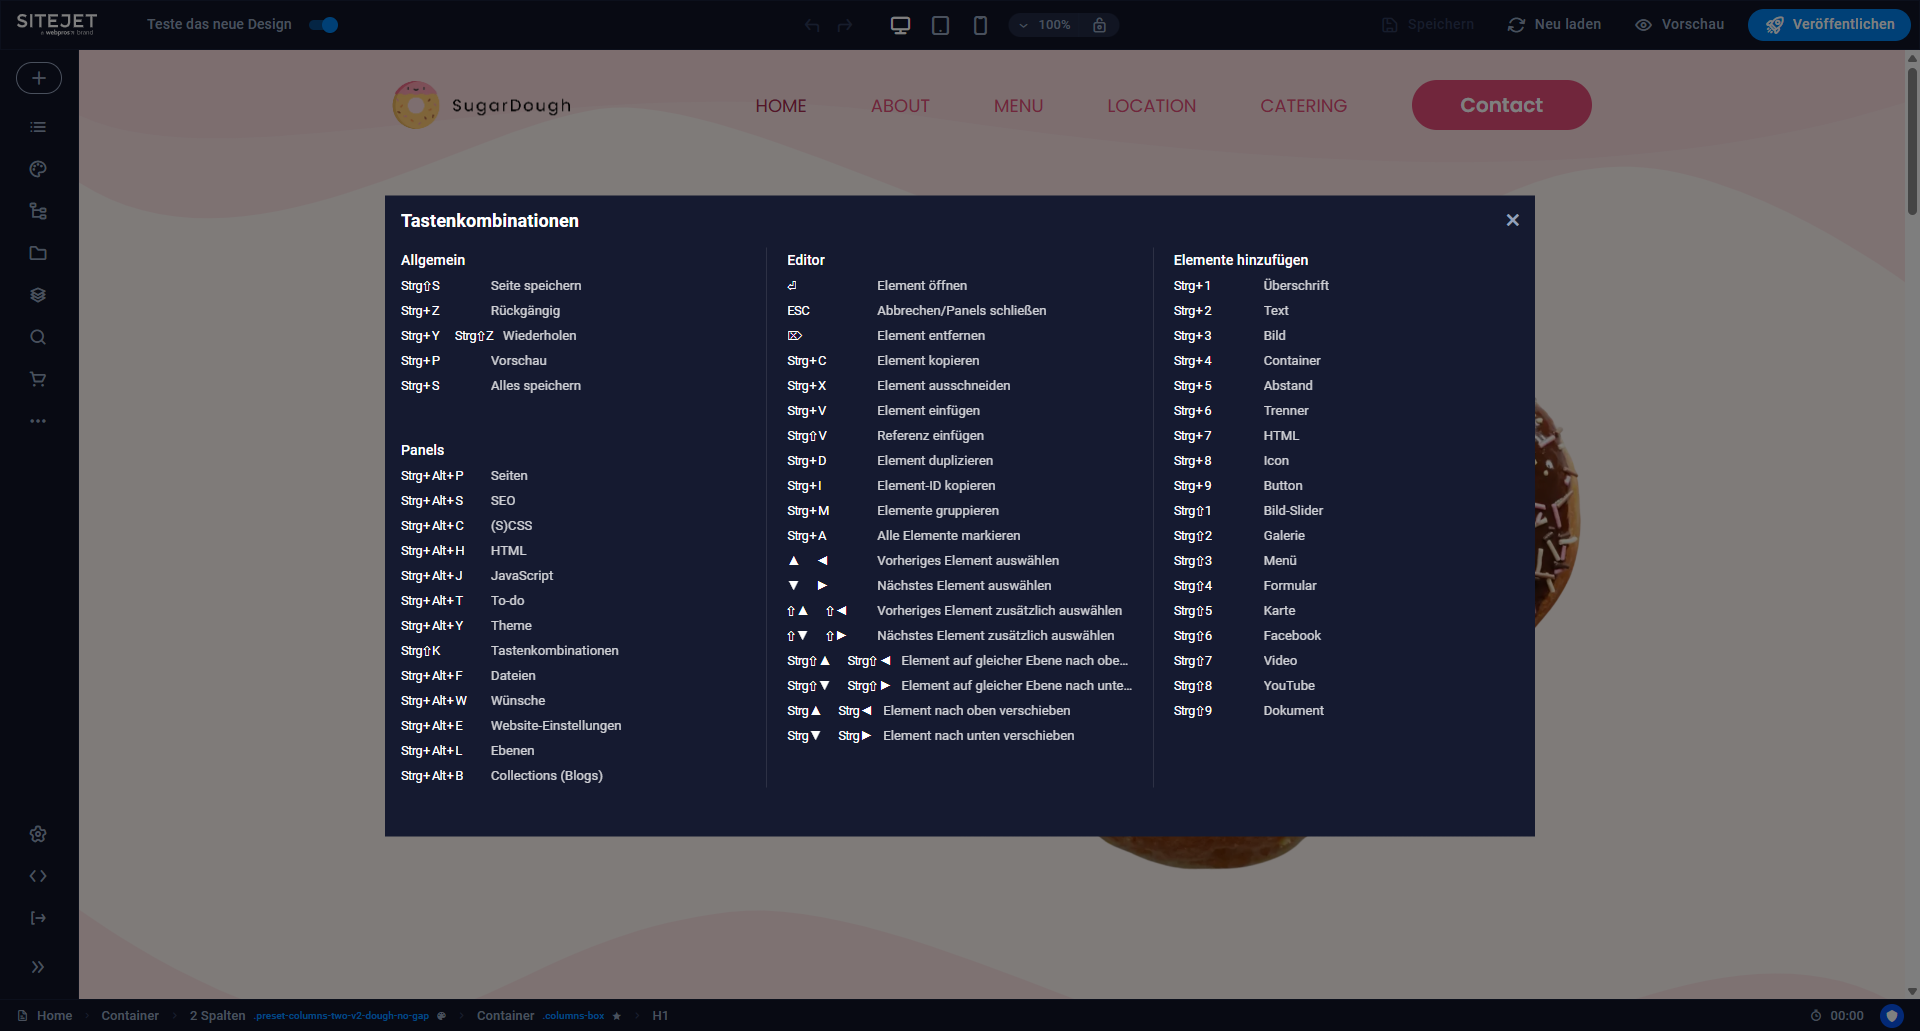
Task: Click the Vorschau button
Action: click(1680, 25)
